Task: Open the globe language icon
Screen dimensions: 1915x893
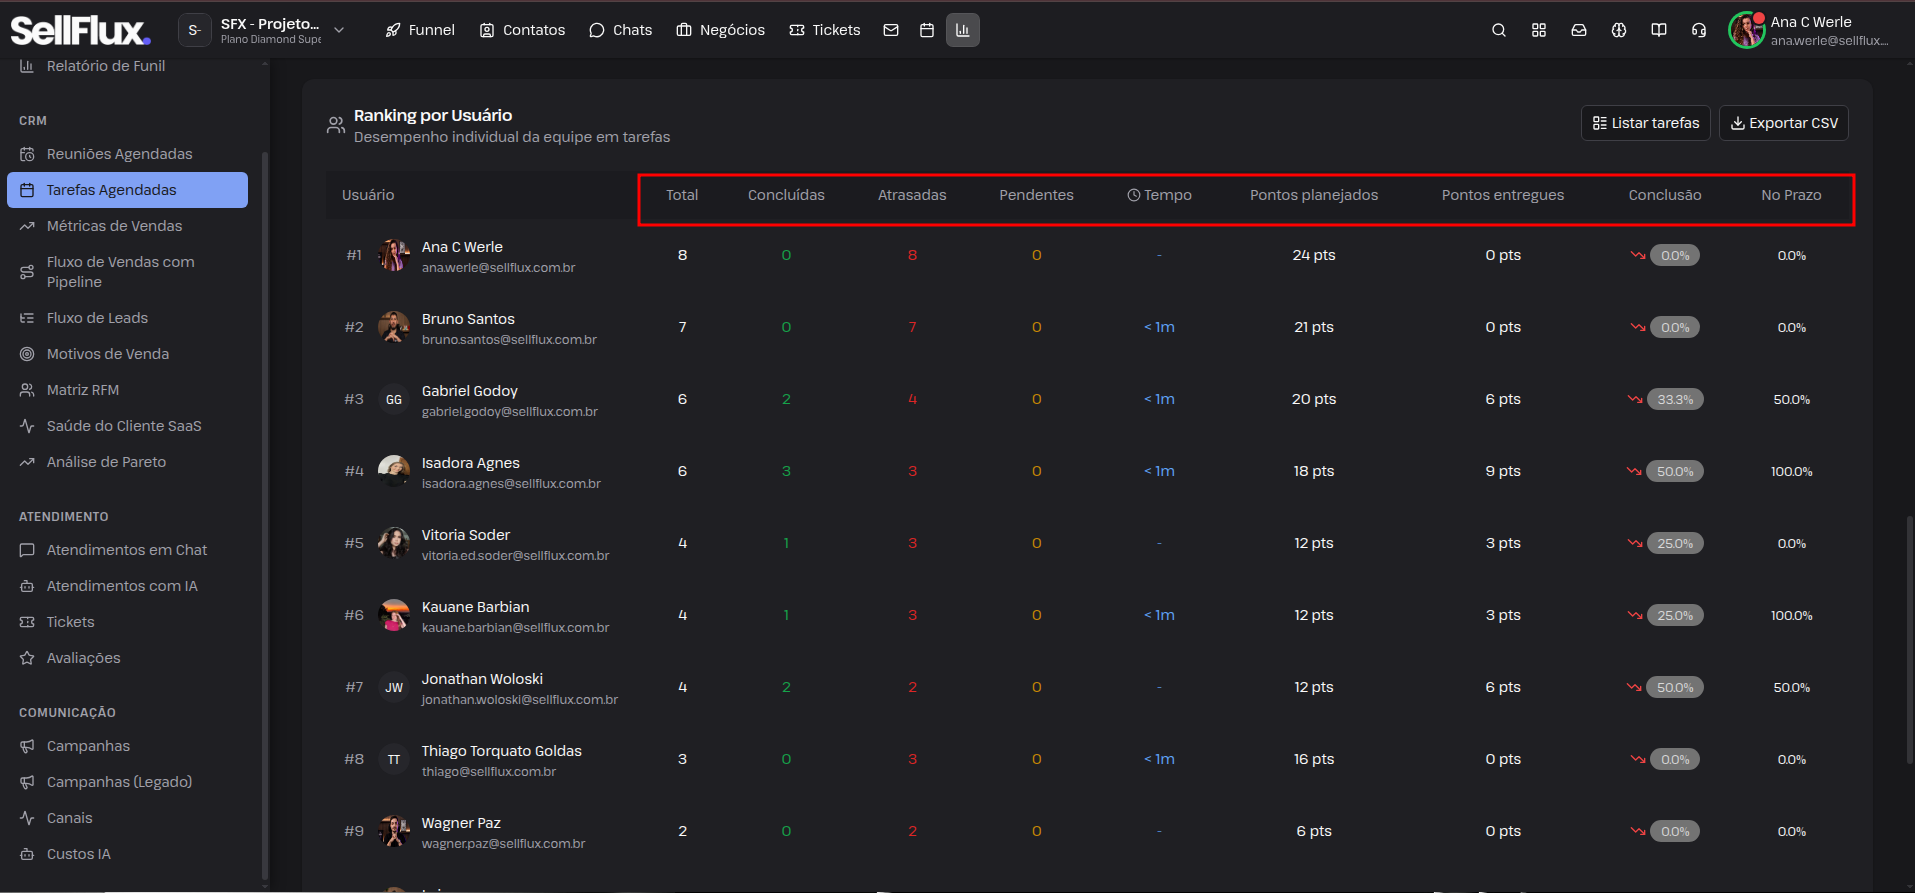Action: coord(1619,30)
